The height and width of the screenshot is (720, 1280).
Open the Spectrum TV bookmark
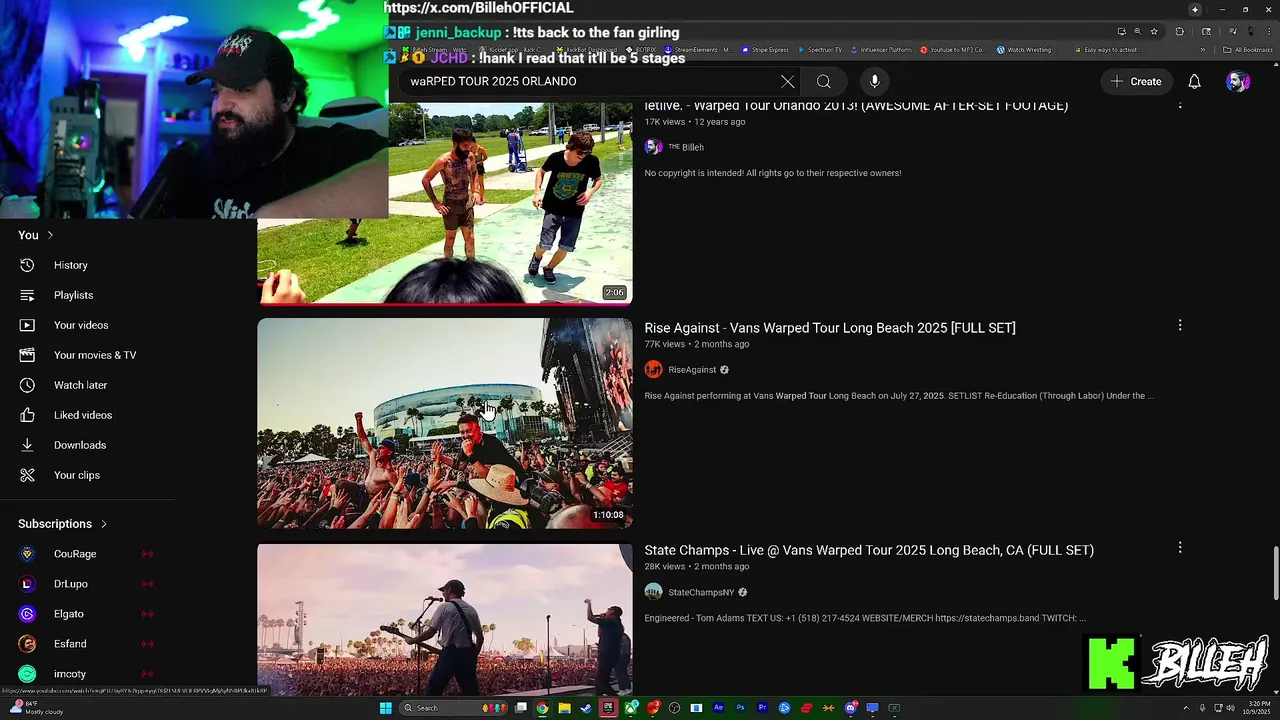coord(821,50)
